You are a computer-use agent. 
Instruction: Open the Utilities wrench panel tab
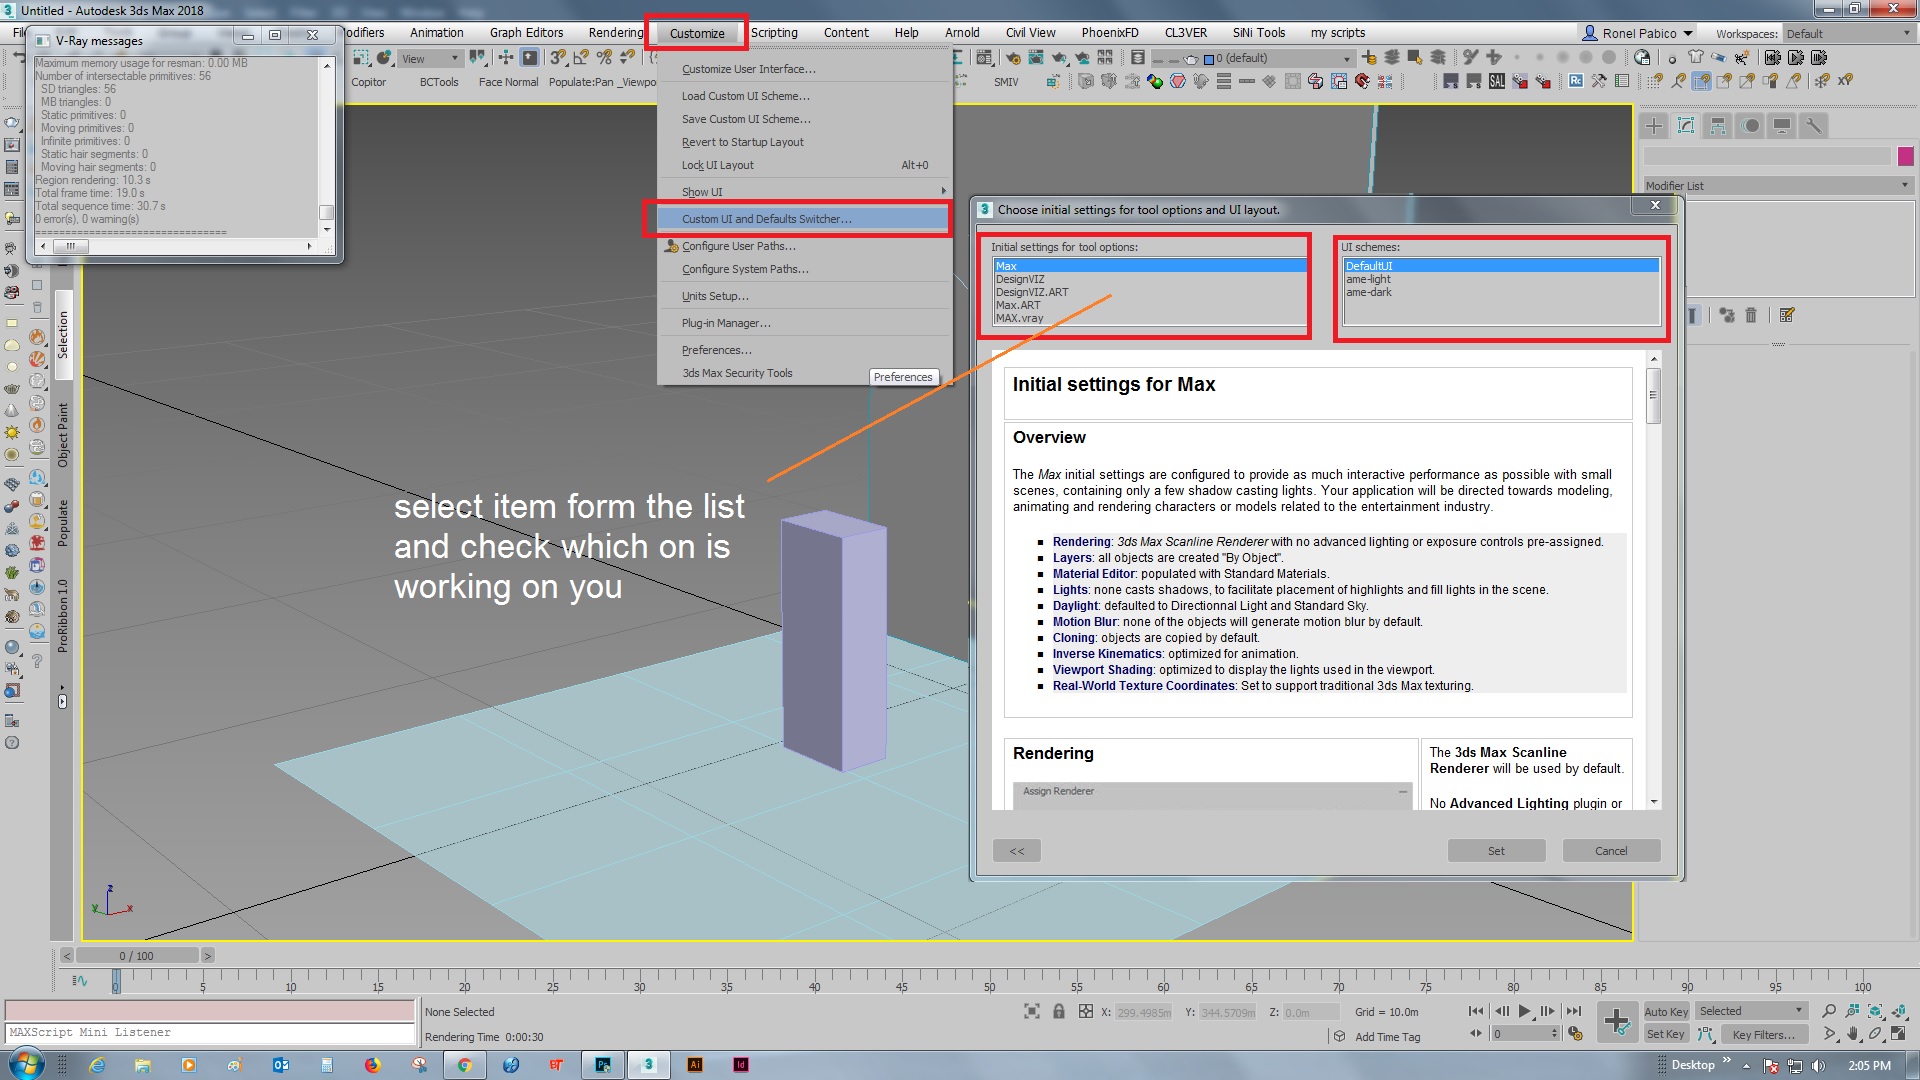[x=1813, y=126]
